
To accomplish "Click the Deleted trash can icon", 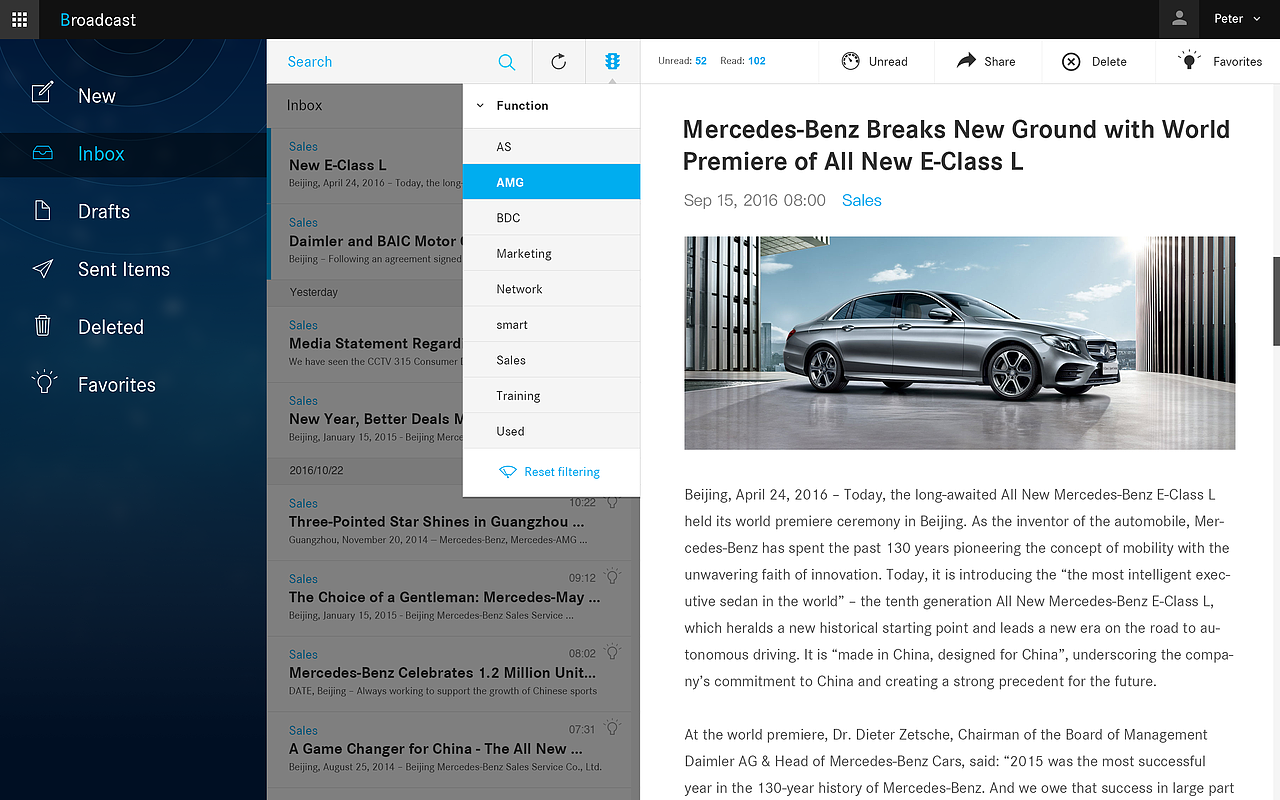I will pos(42,326).
